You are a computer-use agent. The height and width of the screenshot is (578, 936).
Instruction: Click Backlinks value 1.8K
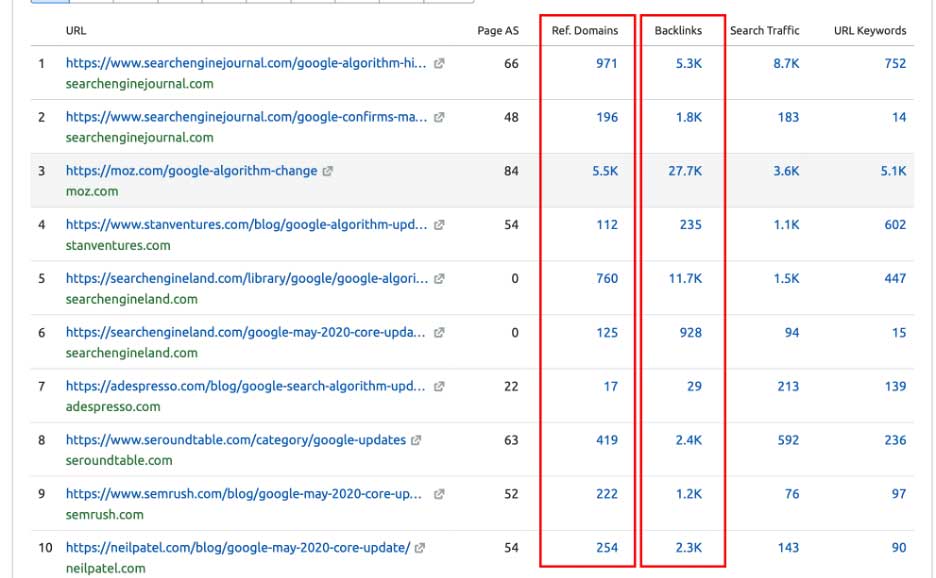689,117
